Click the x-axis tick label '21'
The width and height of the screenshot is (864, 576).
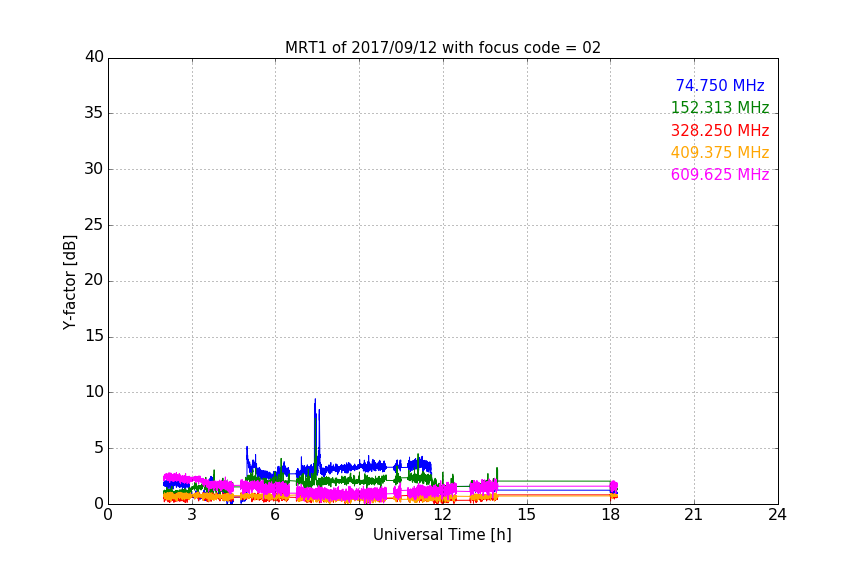tap(694, 515)
